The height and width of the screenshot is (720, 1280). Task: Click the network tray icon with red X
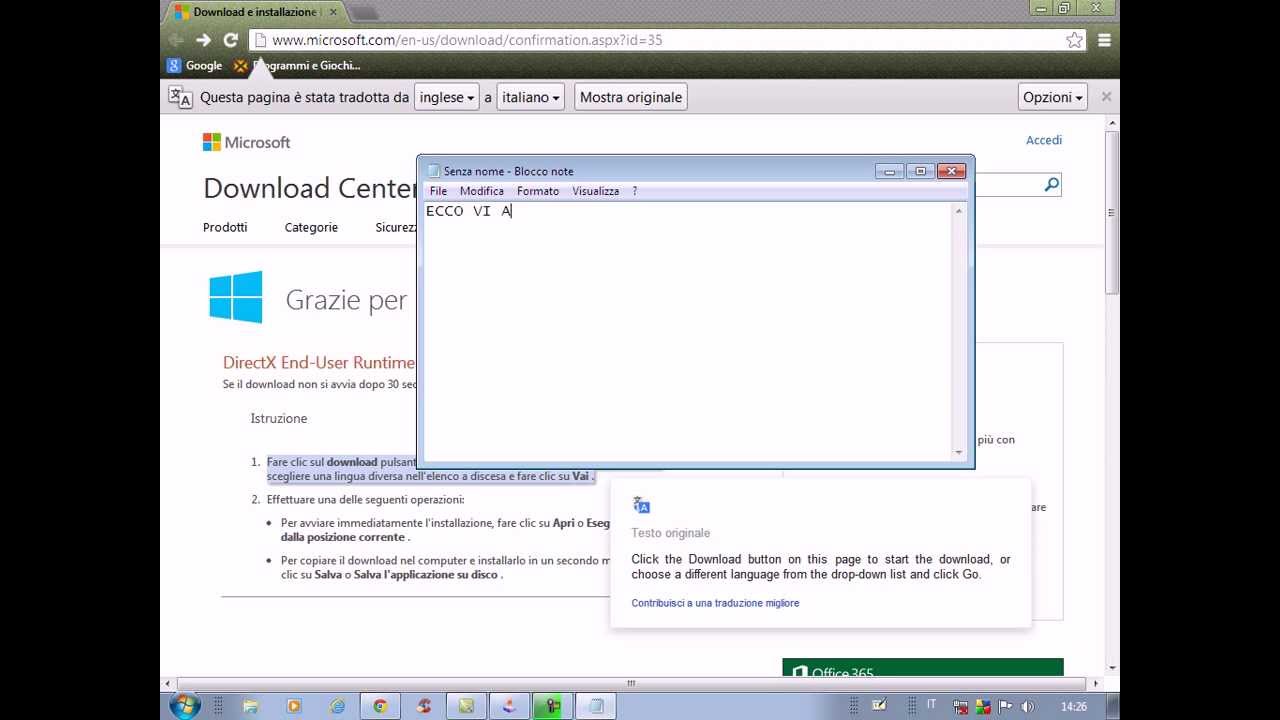[961, 706]
